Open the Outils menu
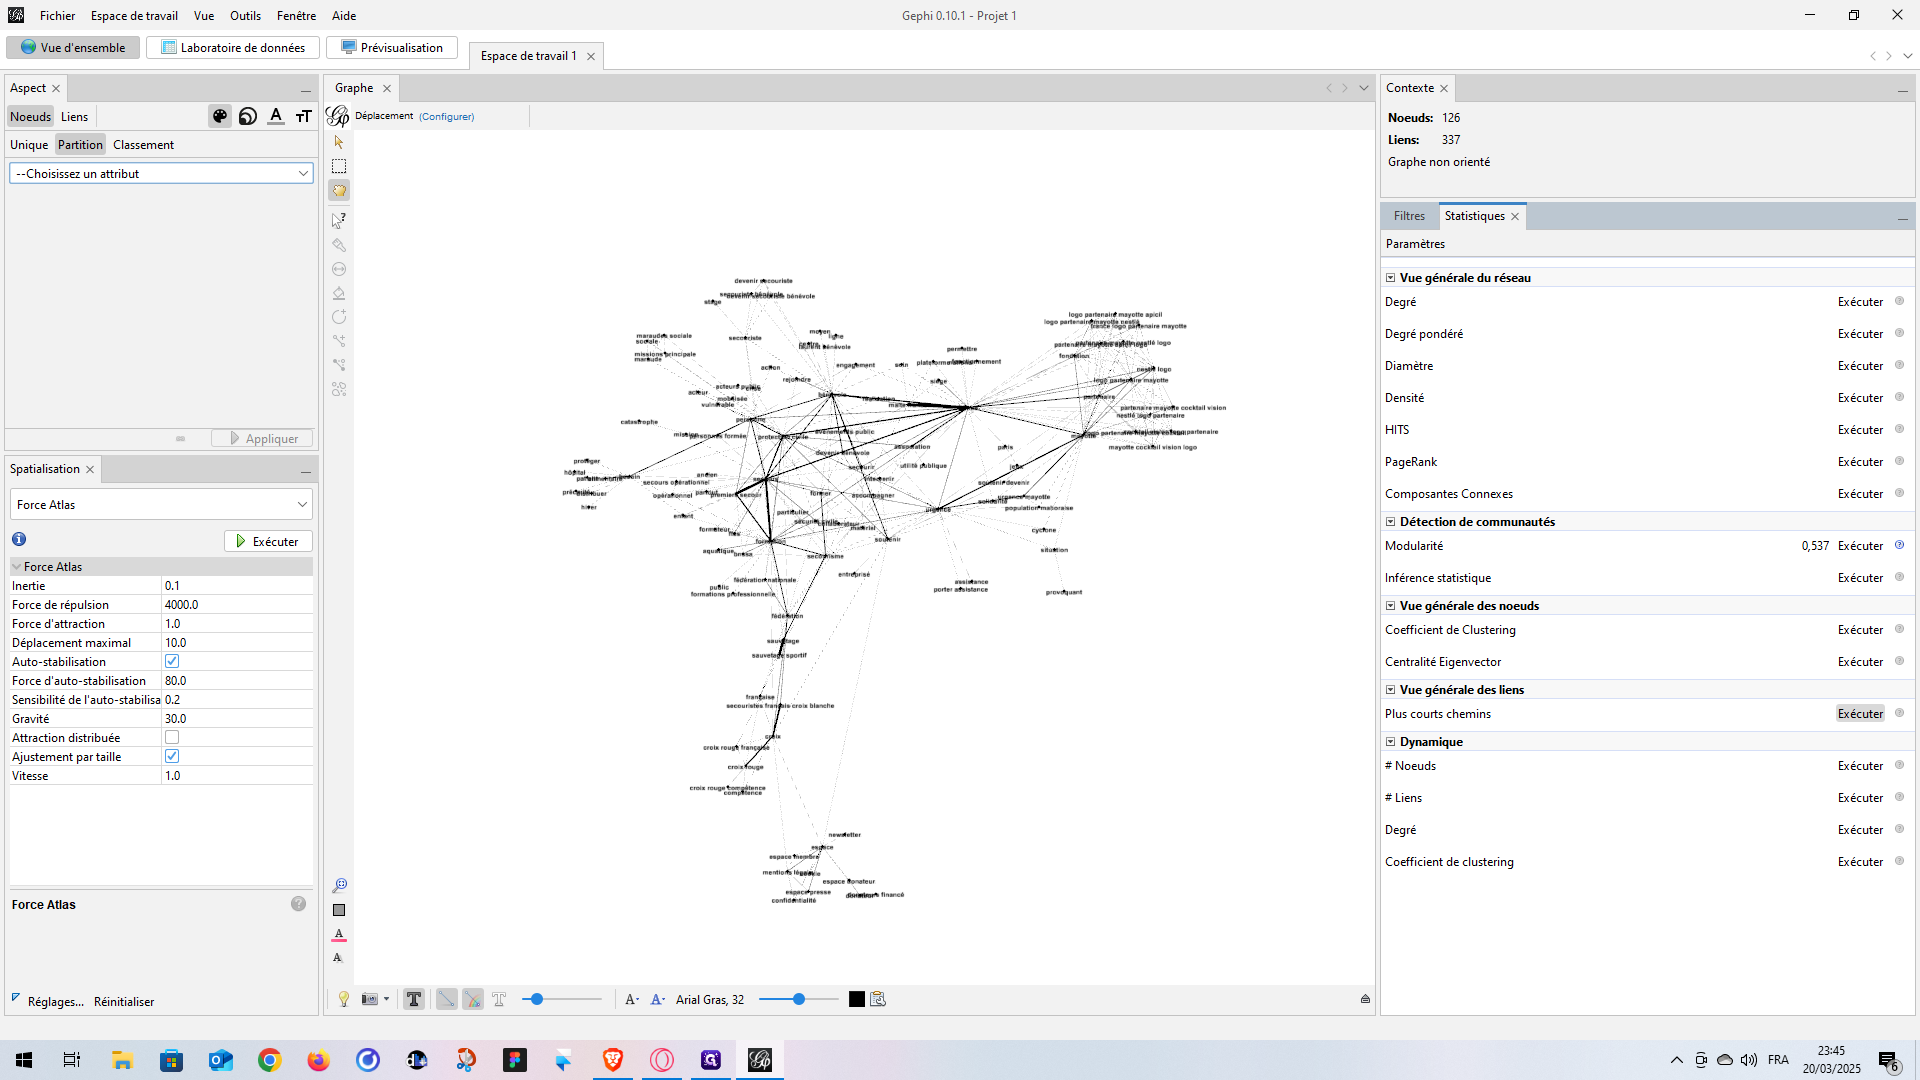The image size is (1920, 1080). [245, 15]
